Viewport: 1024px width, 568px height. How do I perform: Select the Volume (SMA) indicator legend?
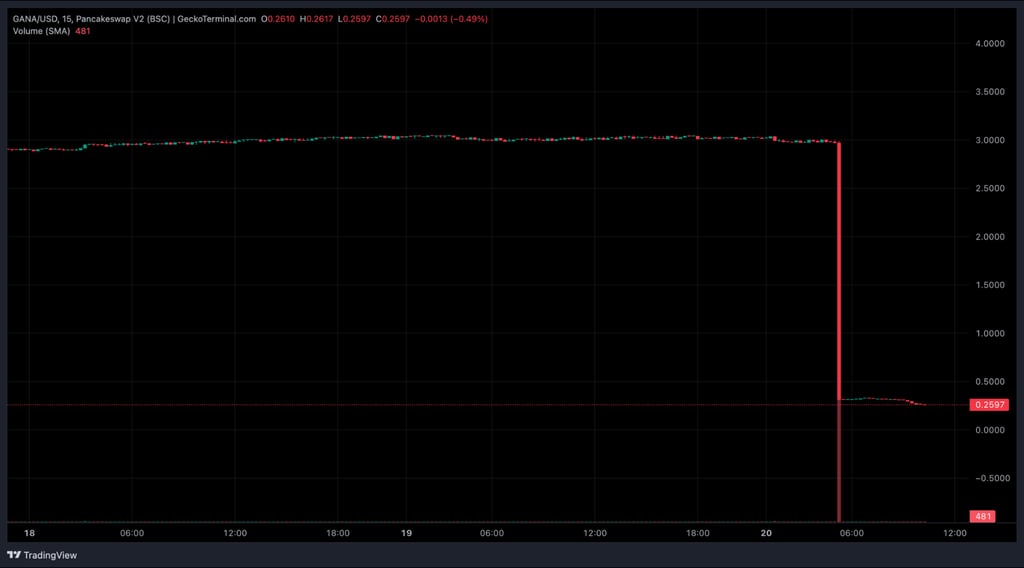[41, 31]
